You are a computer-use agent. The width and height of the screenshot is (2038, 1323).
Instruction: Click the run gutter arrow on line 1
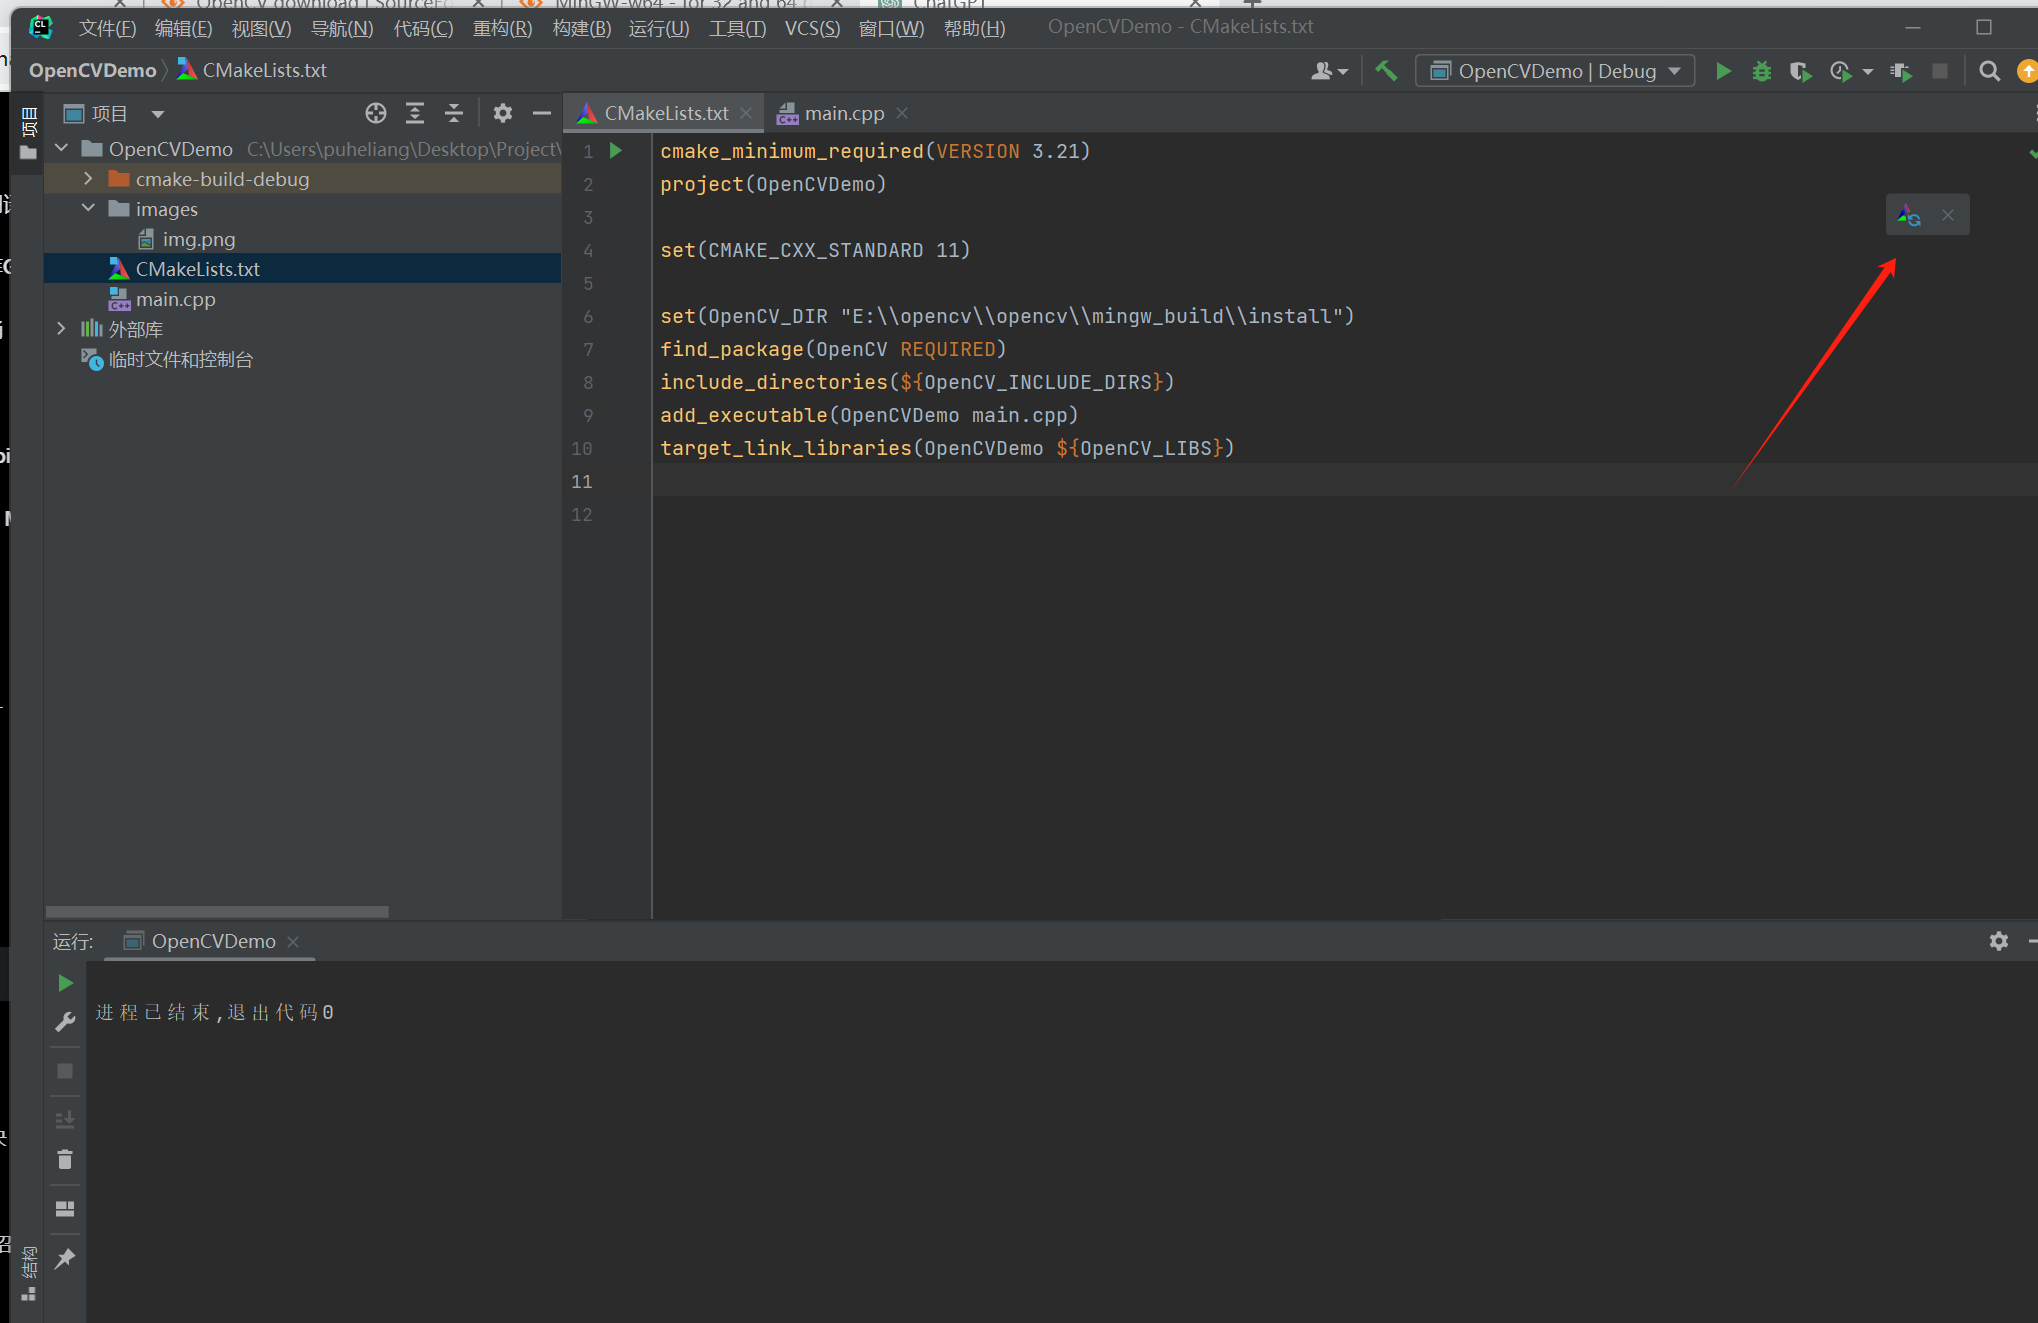pos(616,150)
